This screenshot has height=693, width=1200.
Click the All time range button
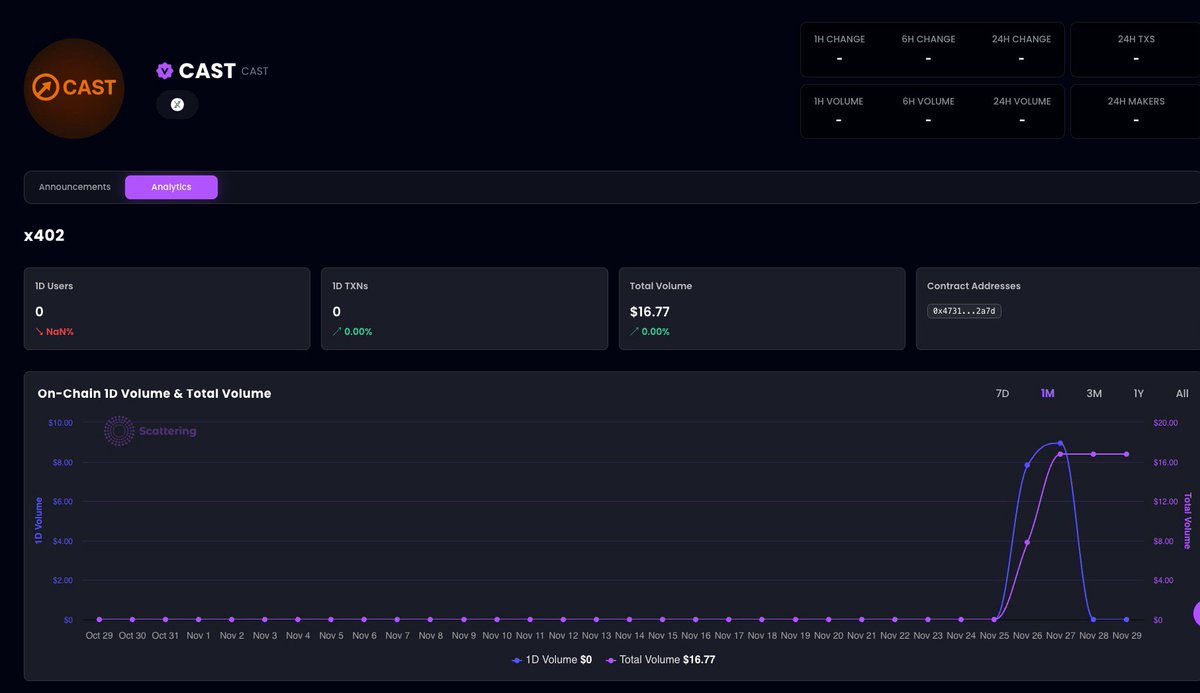pos(1181,393)
